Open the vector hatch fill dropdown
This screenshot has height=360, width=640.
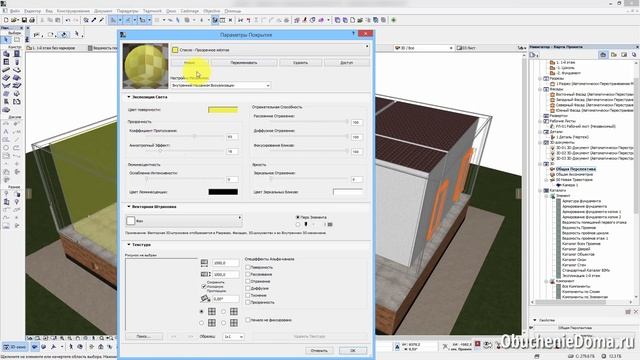[x=184, y=221]
